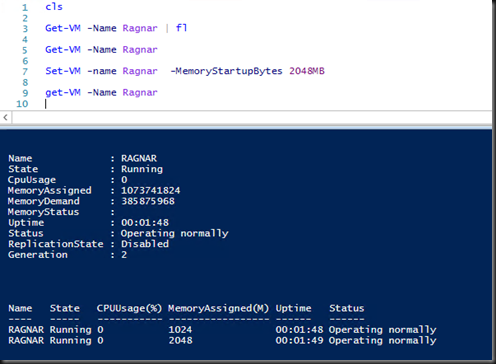Click MemoryDemand value 385875968 in output
The image size is (496, 364).
click(x=148, y=201)
